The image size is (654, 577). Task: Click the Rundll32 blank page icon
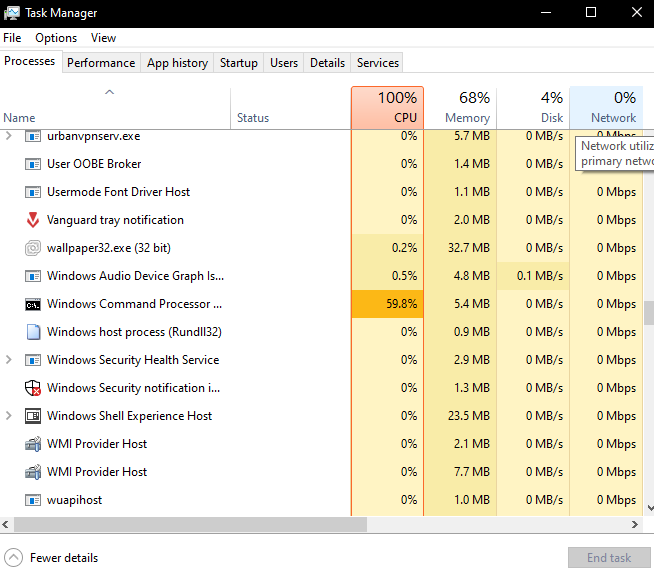[x=33, y=332]
